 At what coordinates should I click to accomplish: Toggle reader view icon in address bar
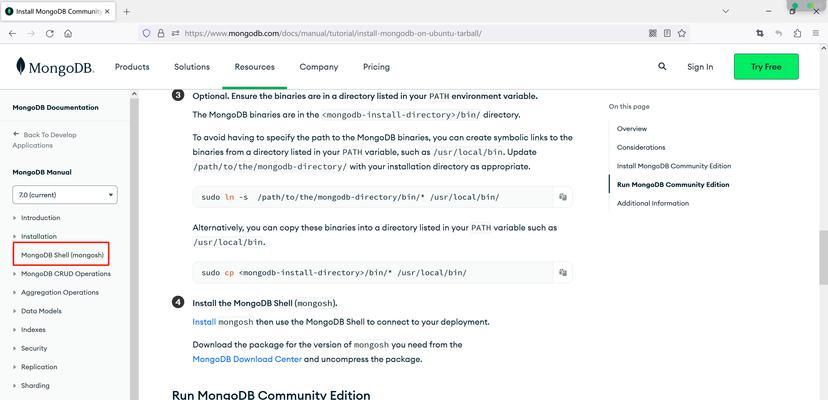pos(667,33)
